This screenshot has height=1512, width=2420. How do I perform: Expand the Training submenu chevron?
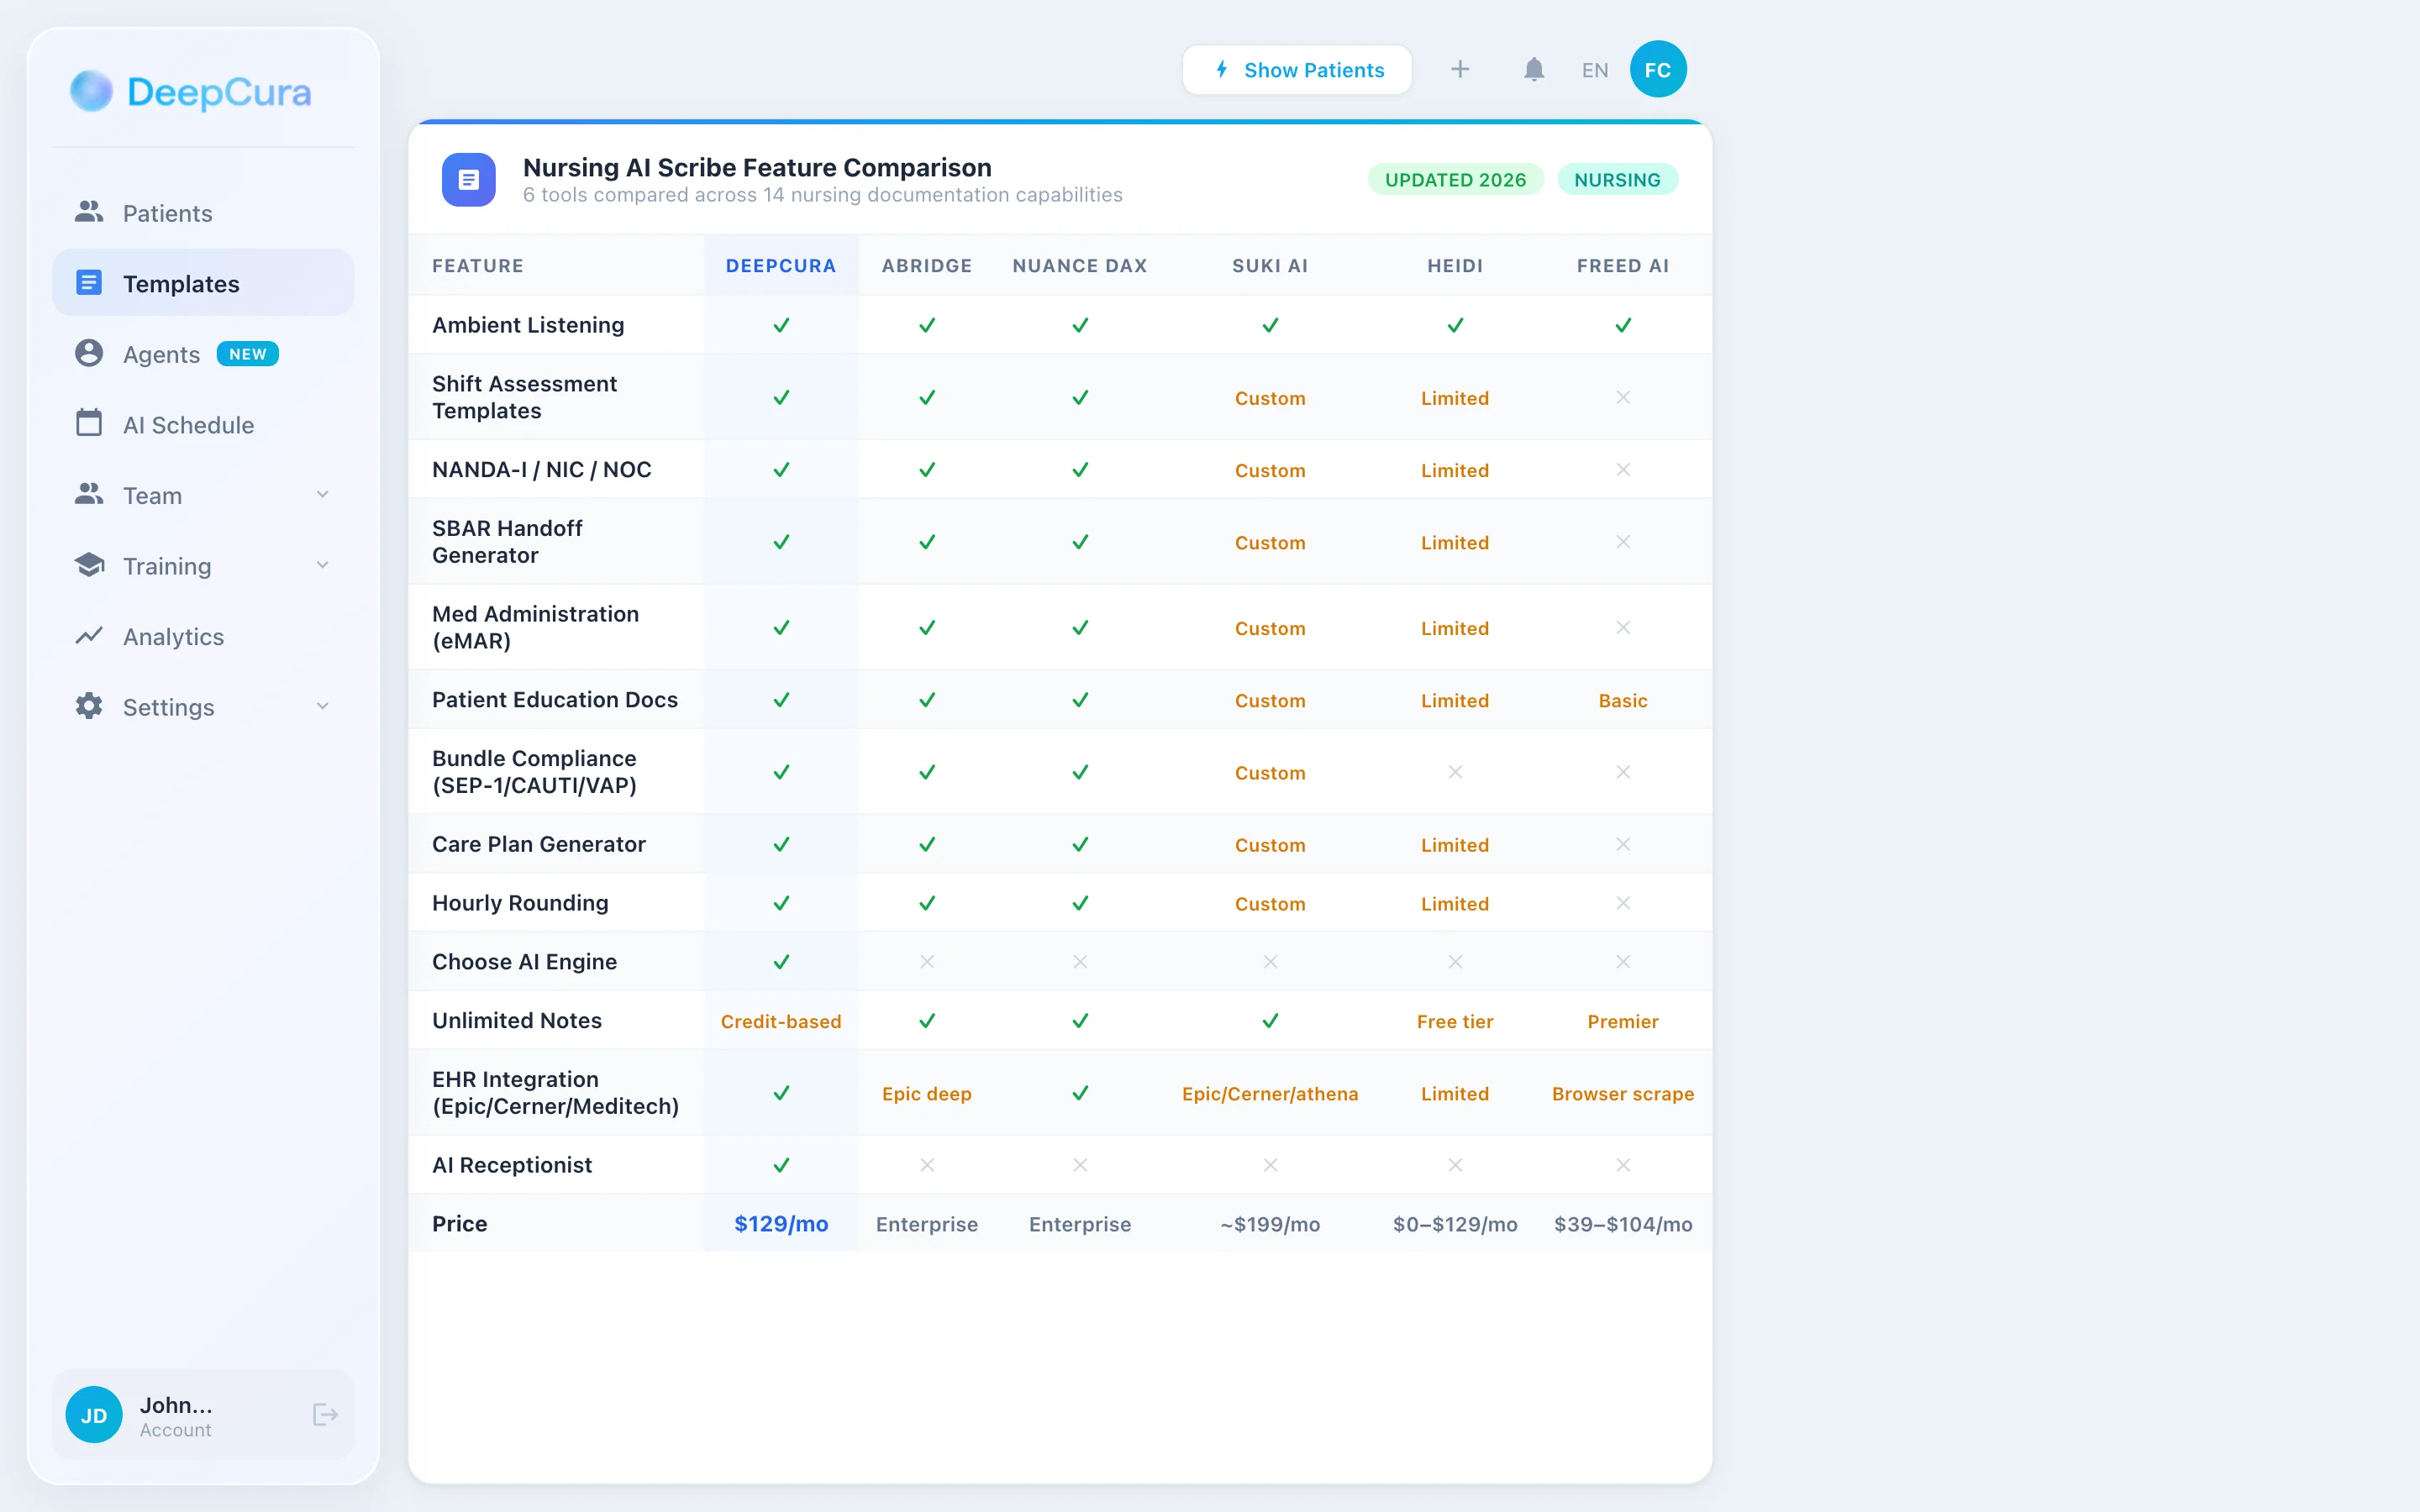click(322, 565)
